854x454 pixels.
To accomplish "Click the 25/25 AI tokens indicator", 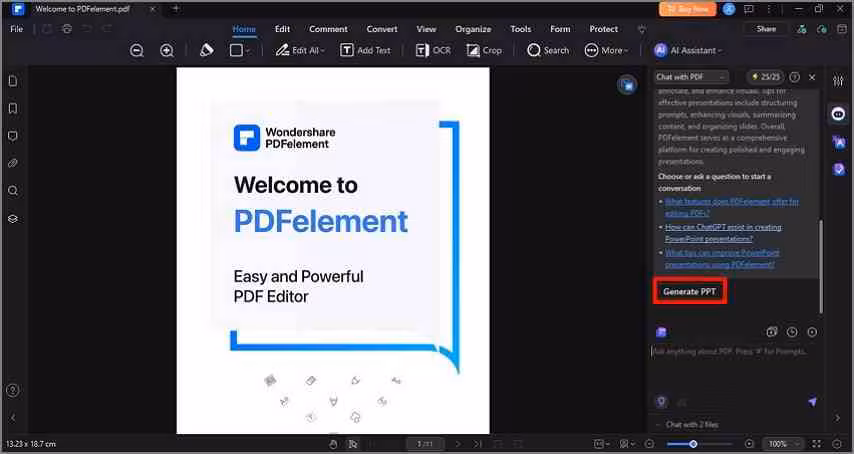I will click(766, 77).
